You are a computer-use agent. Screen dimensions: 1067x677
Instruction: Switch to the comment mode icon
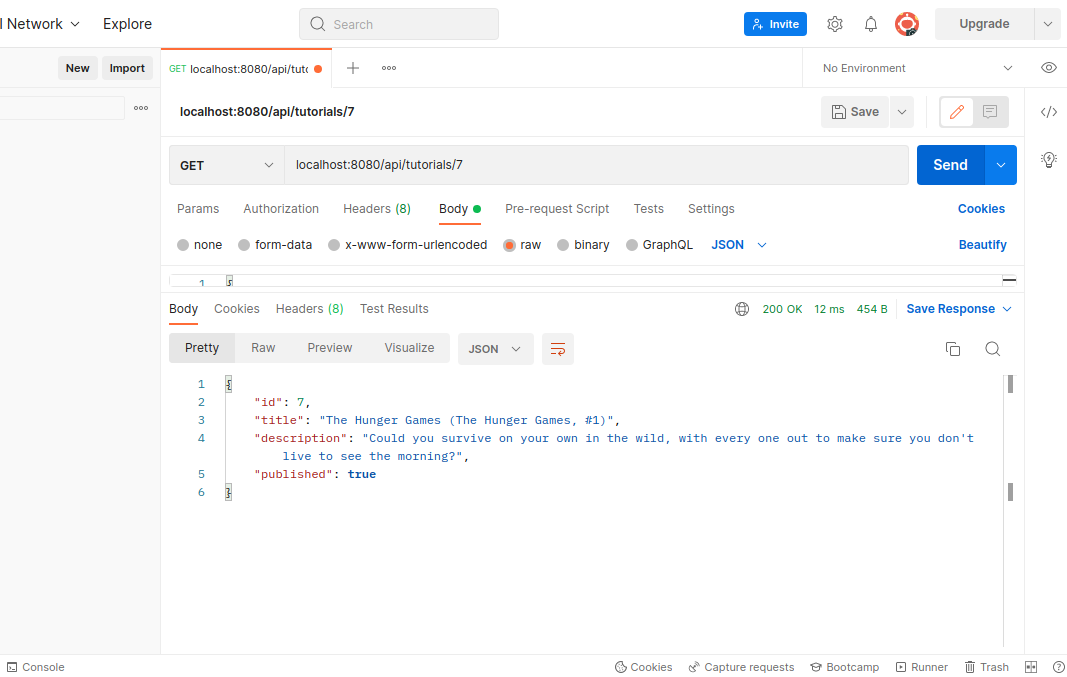click(990, 112)
